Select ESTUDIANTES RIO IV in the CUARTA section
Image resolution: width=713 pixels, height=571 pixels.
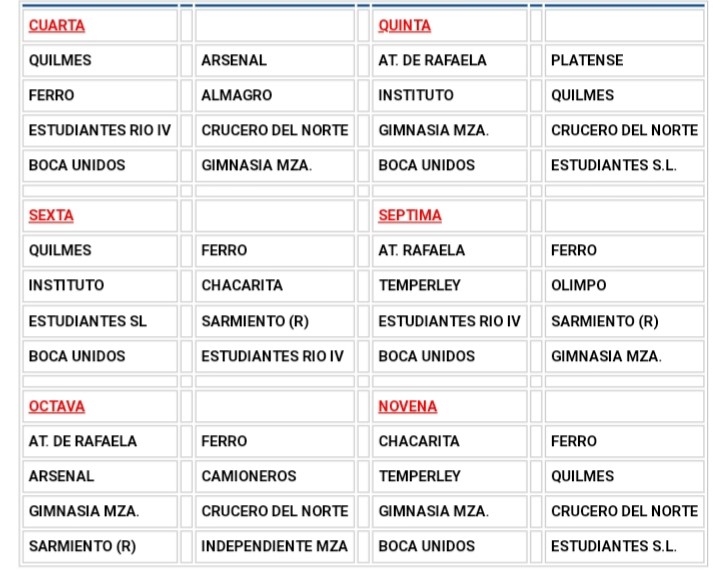click(x=100, y=130)
